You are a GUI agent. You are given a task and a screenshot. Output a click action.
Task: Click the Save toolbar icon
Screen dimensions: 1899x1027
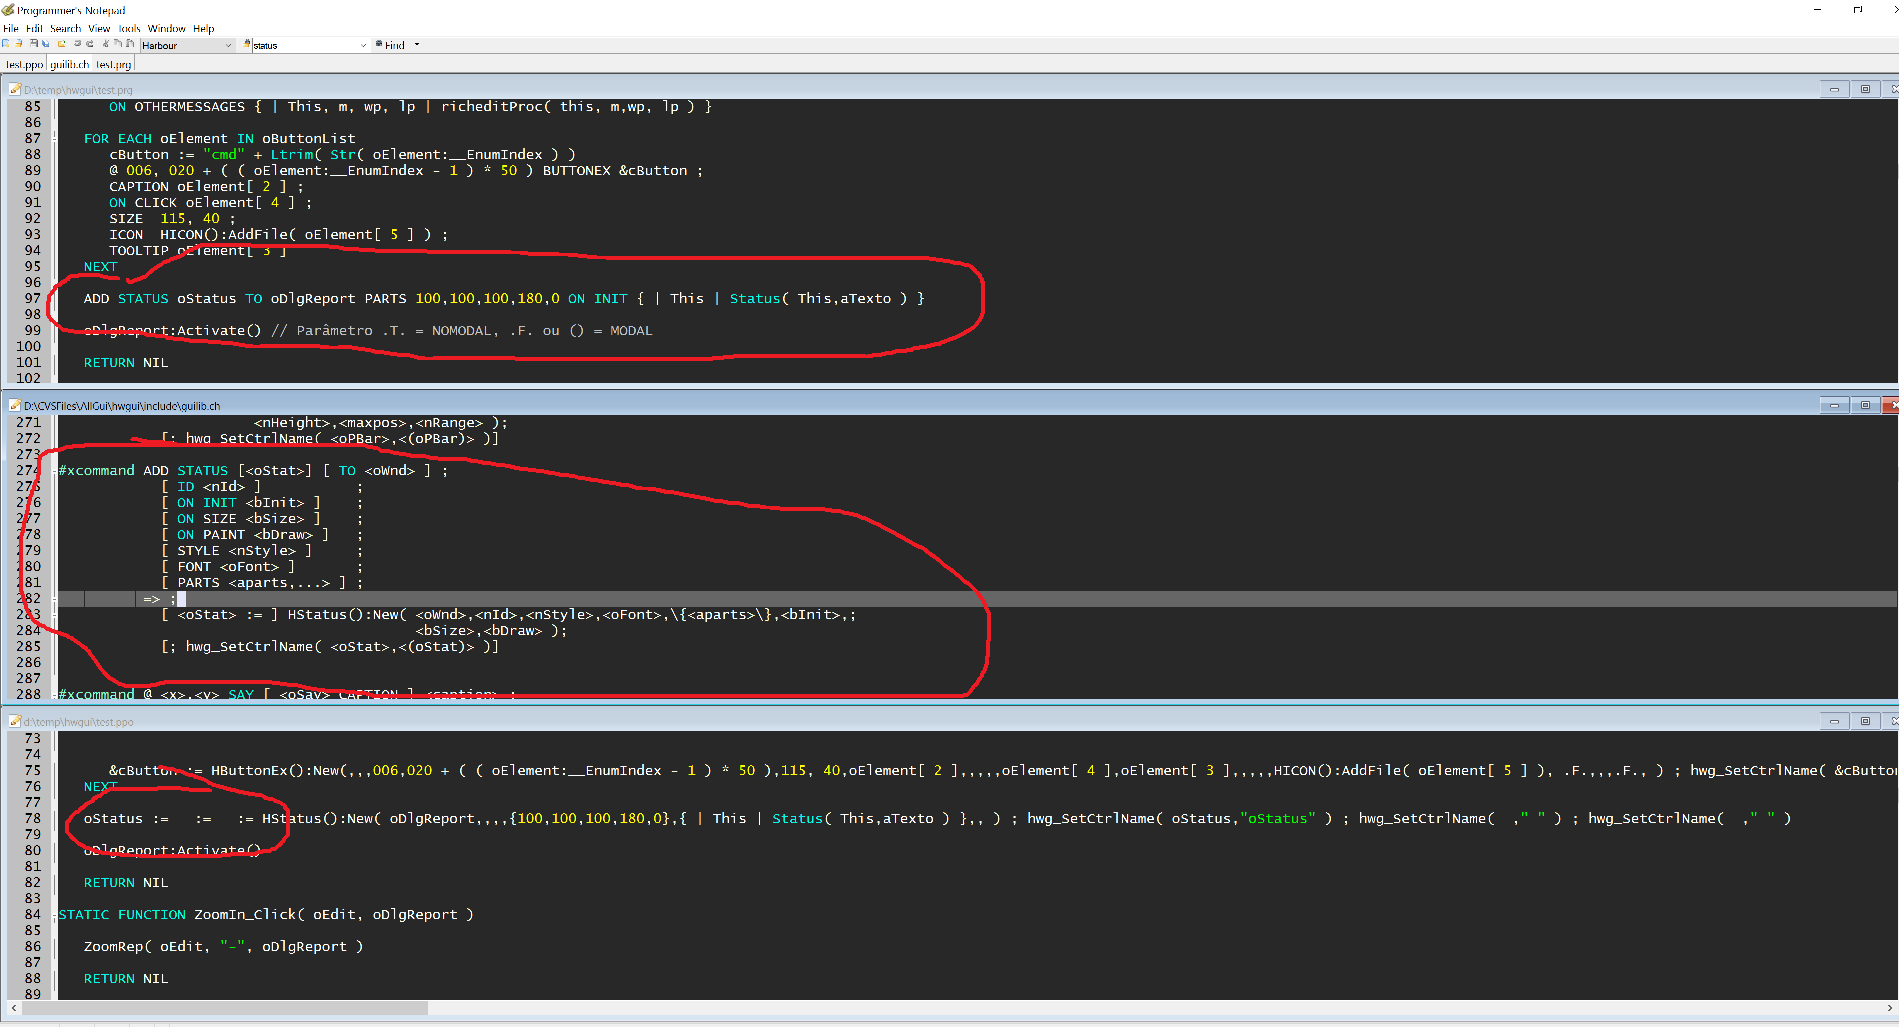point(33,44)
